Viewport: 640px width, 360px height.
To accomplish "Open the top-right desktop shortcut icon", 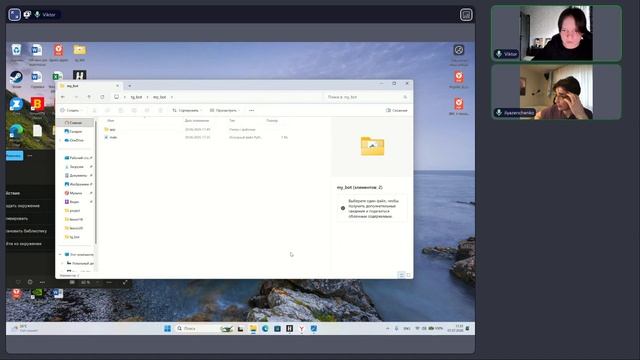I will pos(459,50).
